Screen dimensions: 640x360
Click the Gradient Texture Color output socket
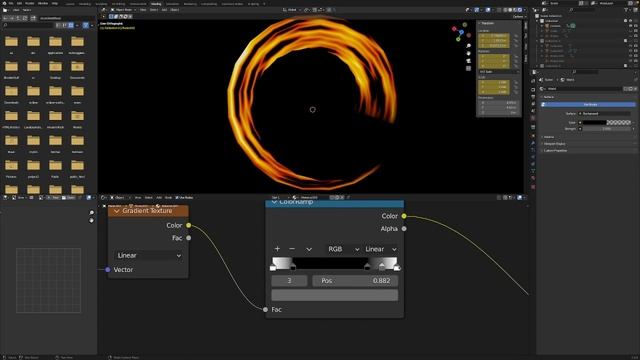pos(189,225)
